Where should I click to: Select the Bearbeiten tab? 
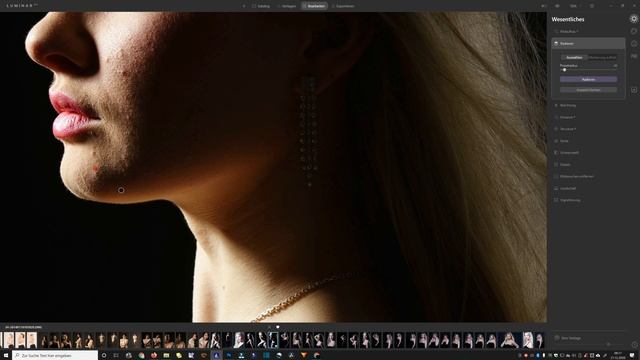pos(314,6)
